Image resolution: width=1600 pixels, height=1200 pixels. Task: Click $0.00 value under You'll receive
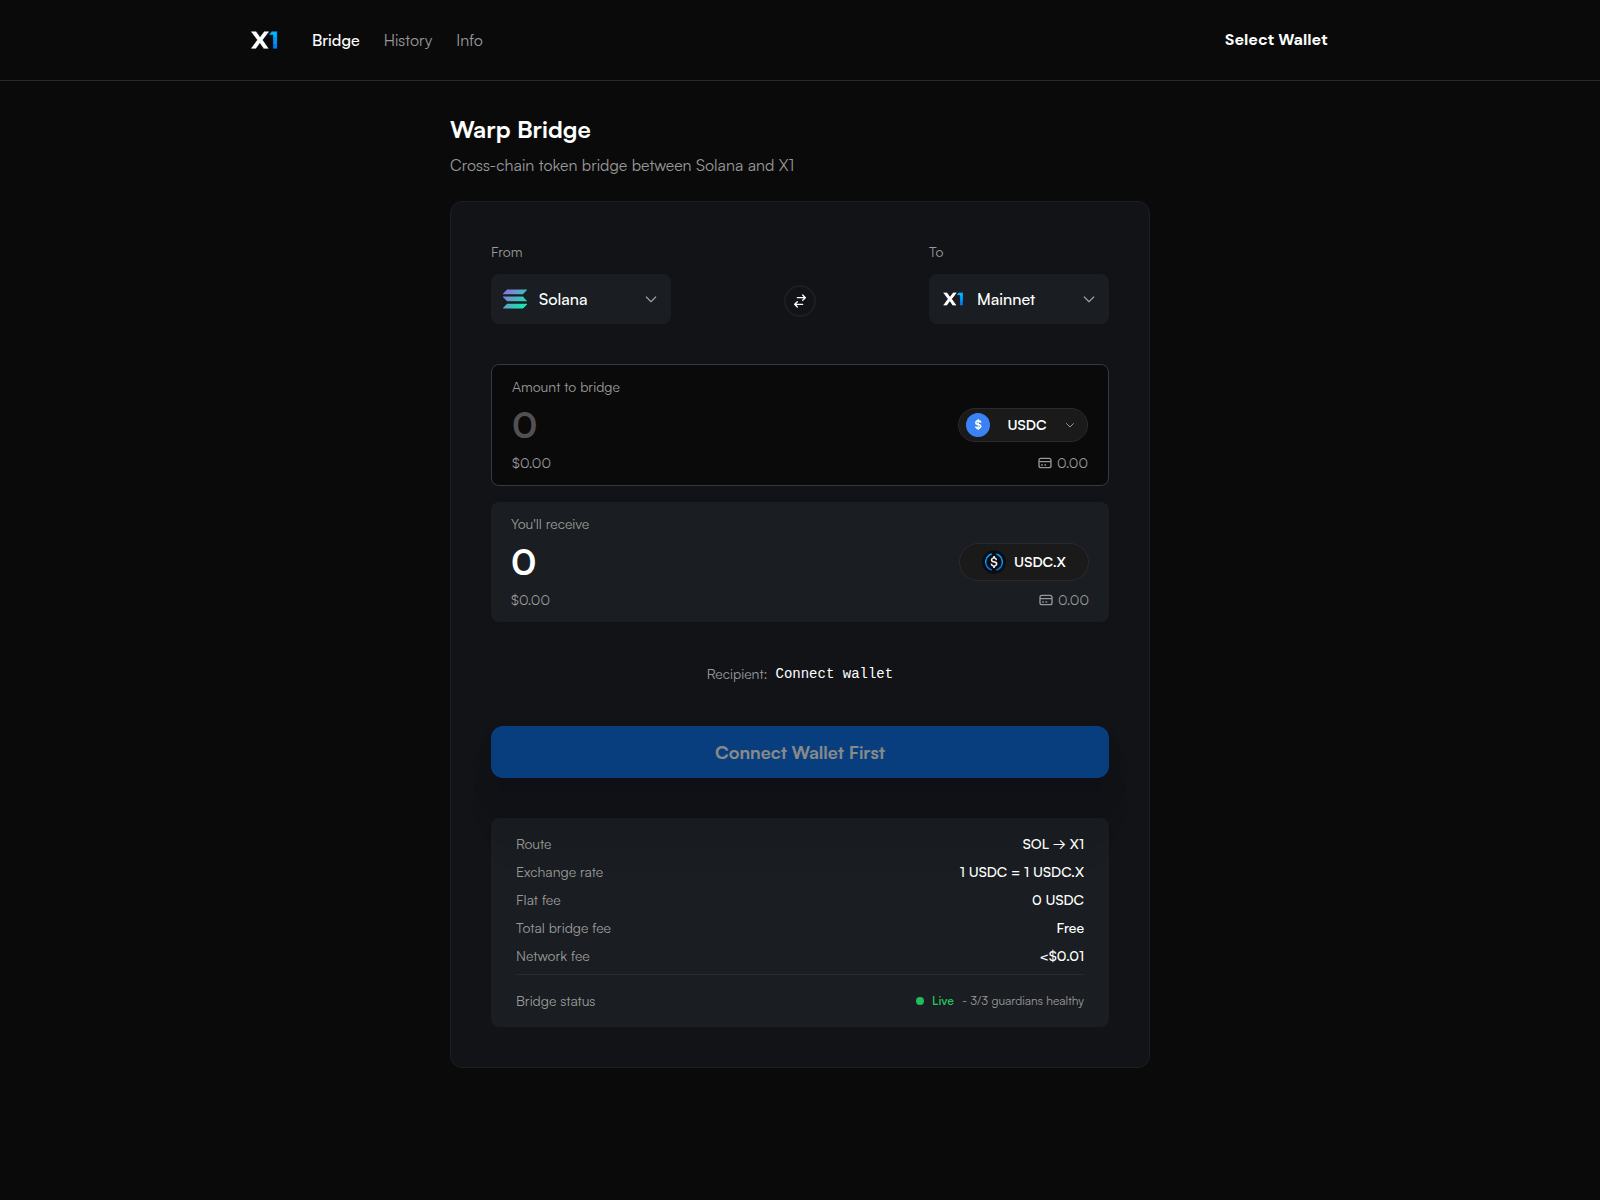pos(530,600)
